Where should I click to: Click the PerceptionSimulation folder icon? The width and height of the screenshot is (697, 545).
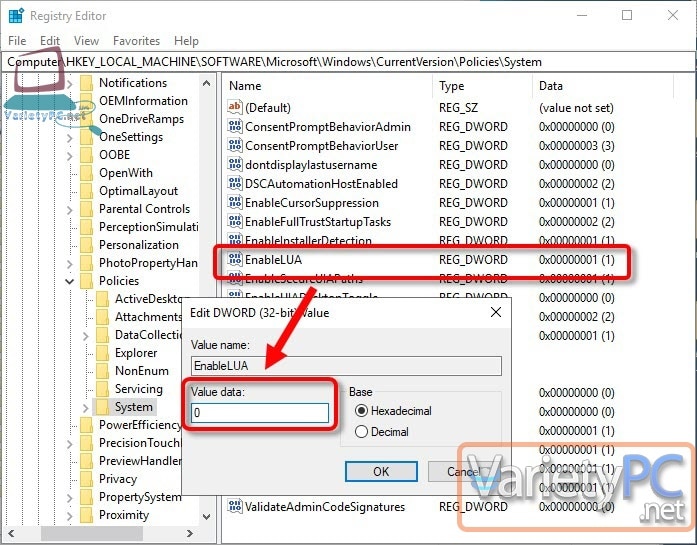click(86, 227)
